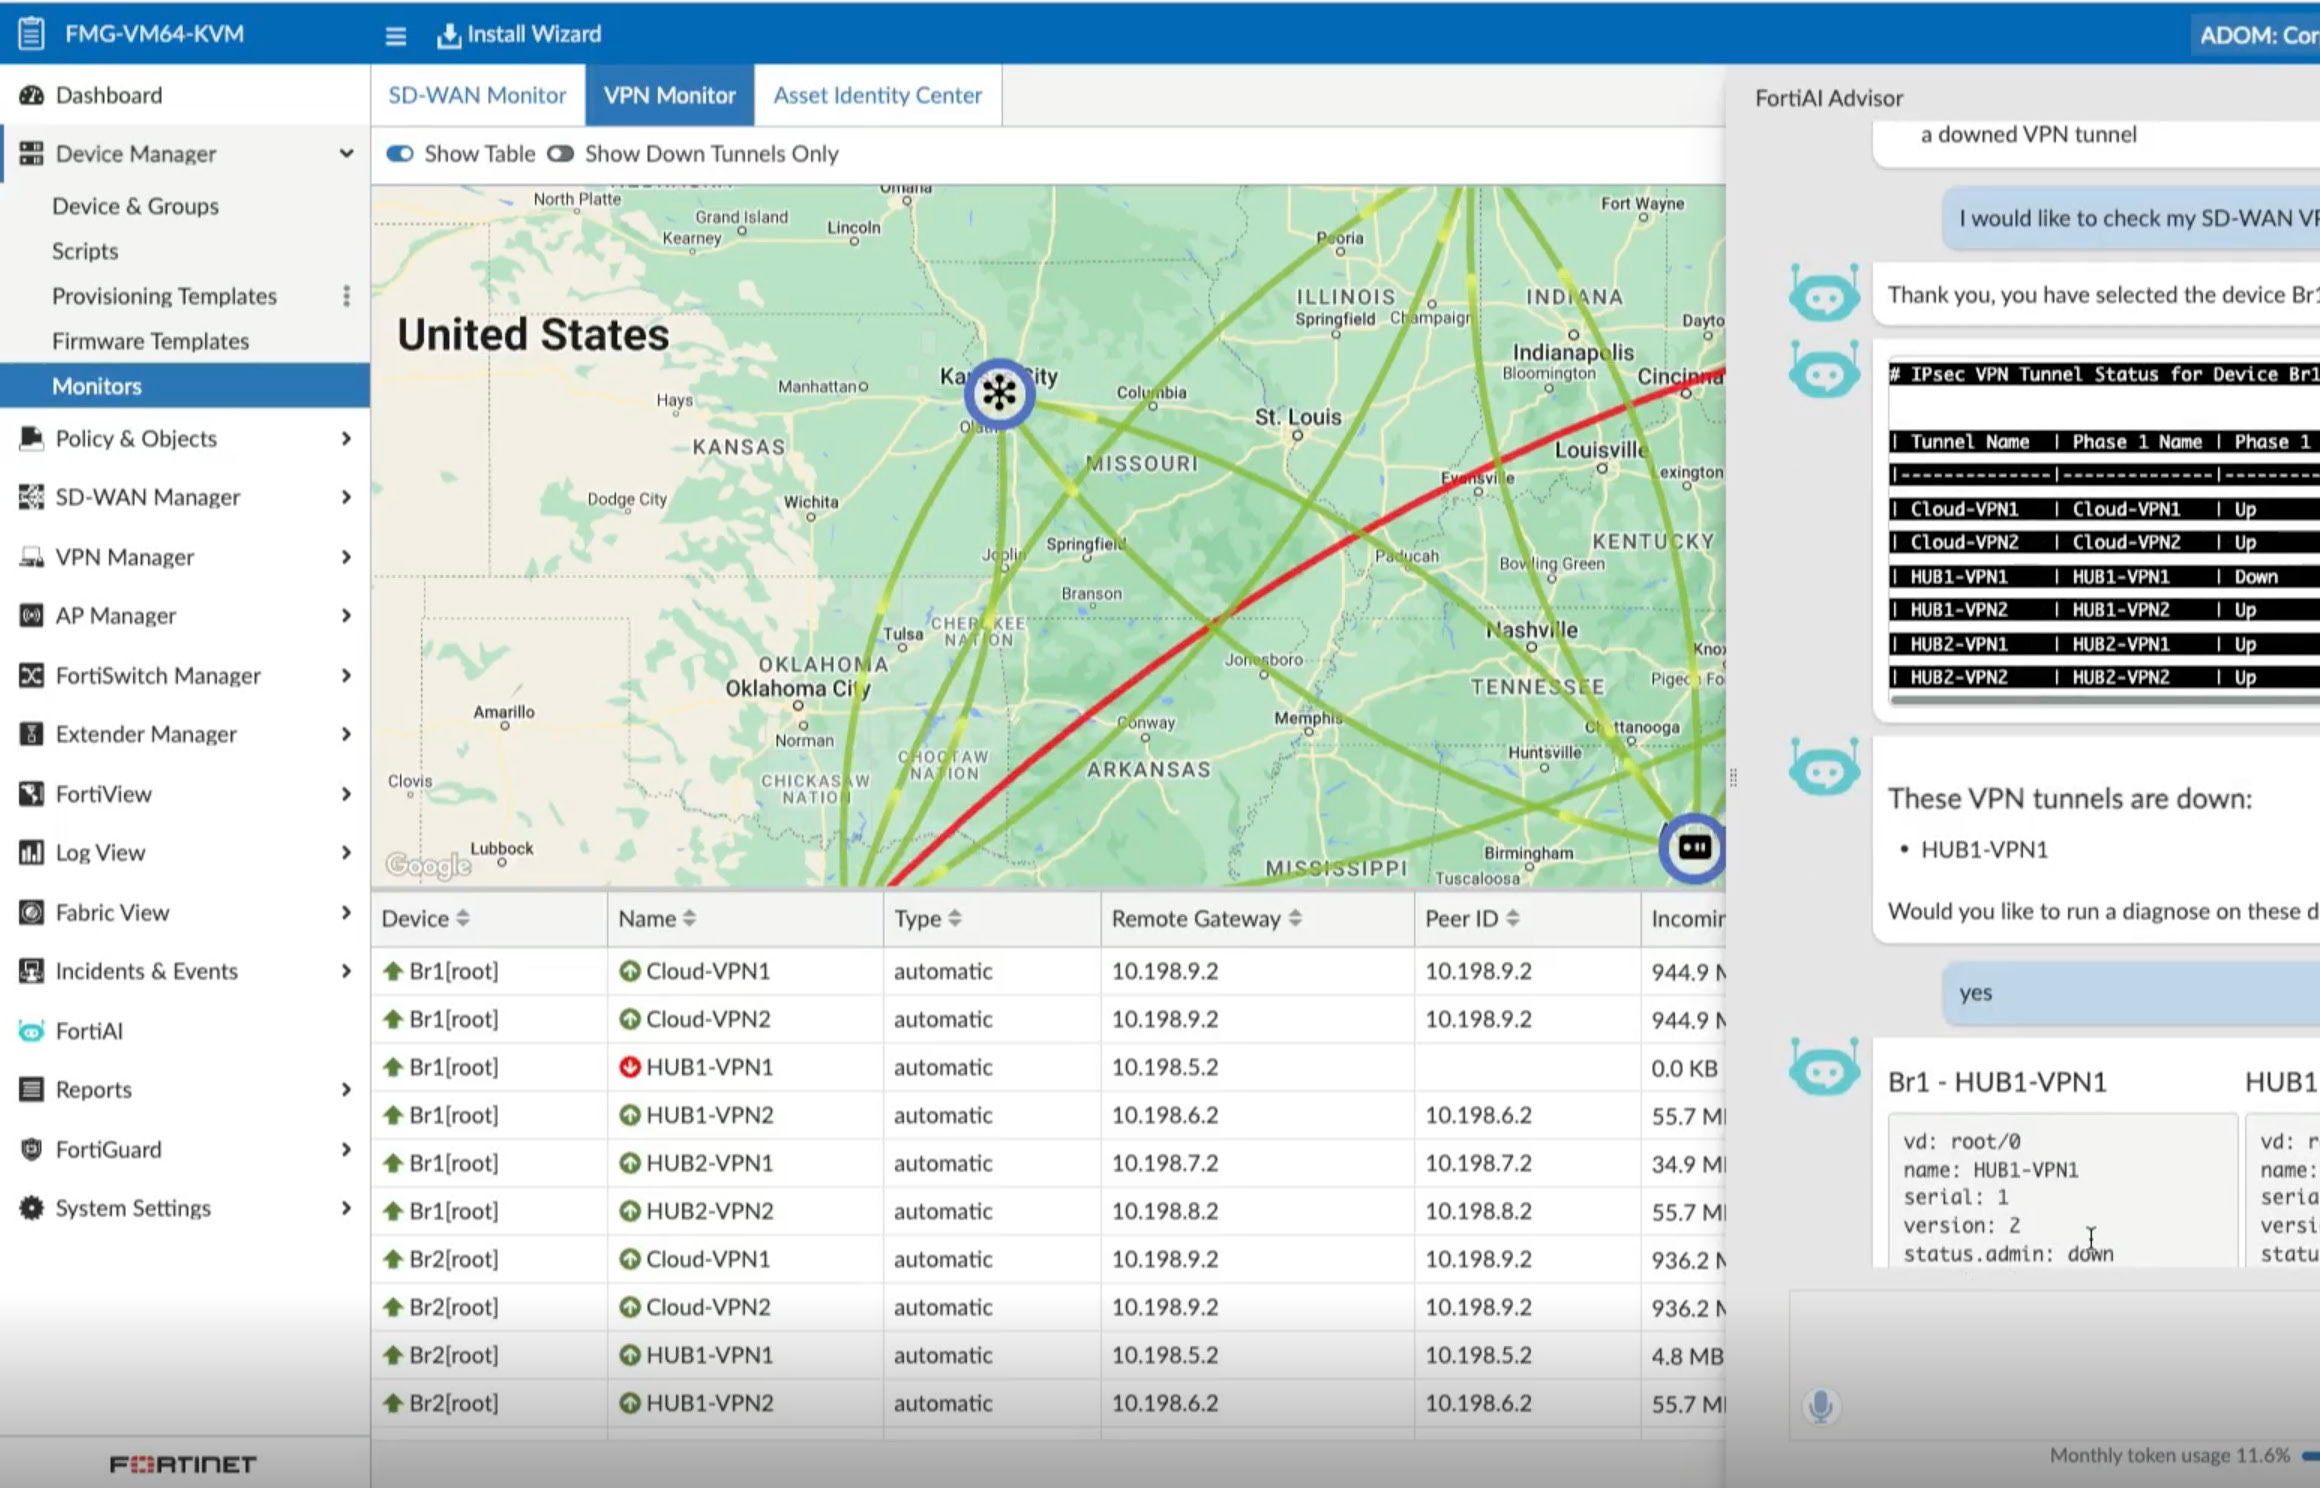Expand the VPN Manager chevron
This screenshot has height=1488, width=2320.
coord(346,556)
